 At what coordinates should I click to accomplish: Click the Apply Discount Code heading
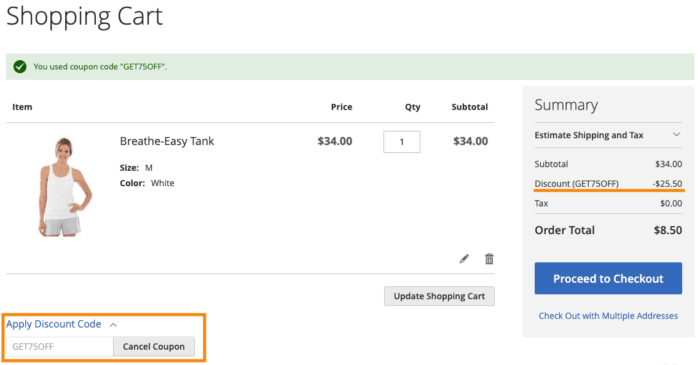point(54,324)
